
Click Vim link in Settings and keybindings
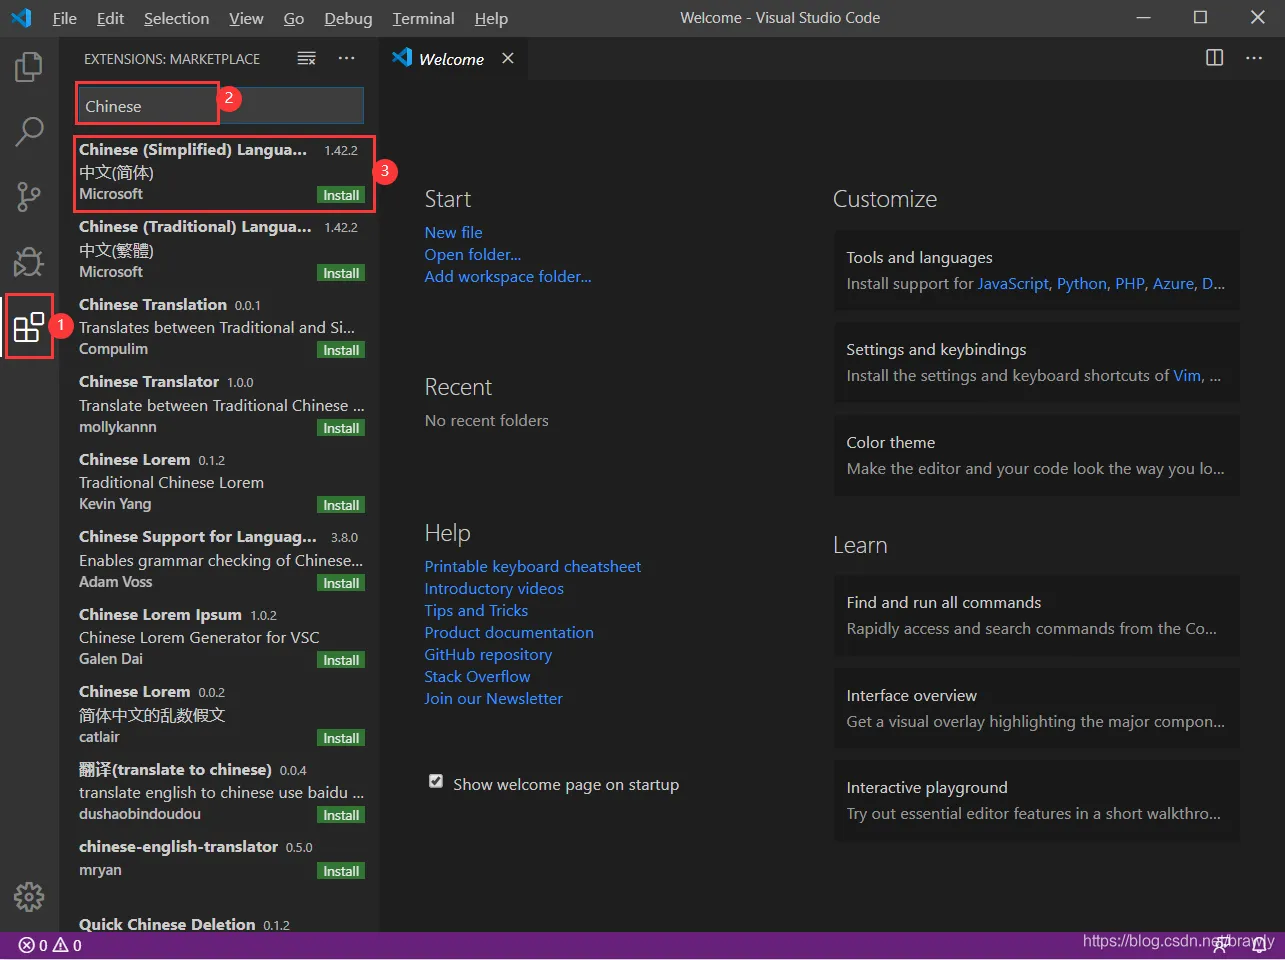click(1187, 375)
